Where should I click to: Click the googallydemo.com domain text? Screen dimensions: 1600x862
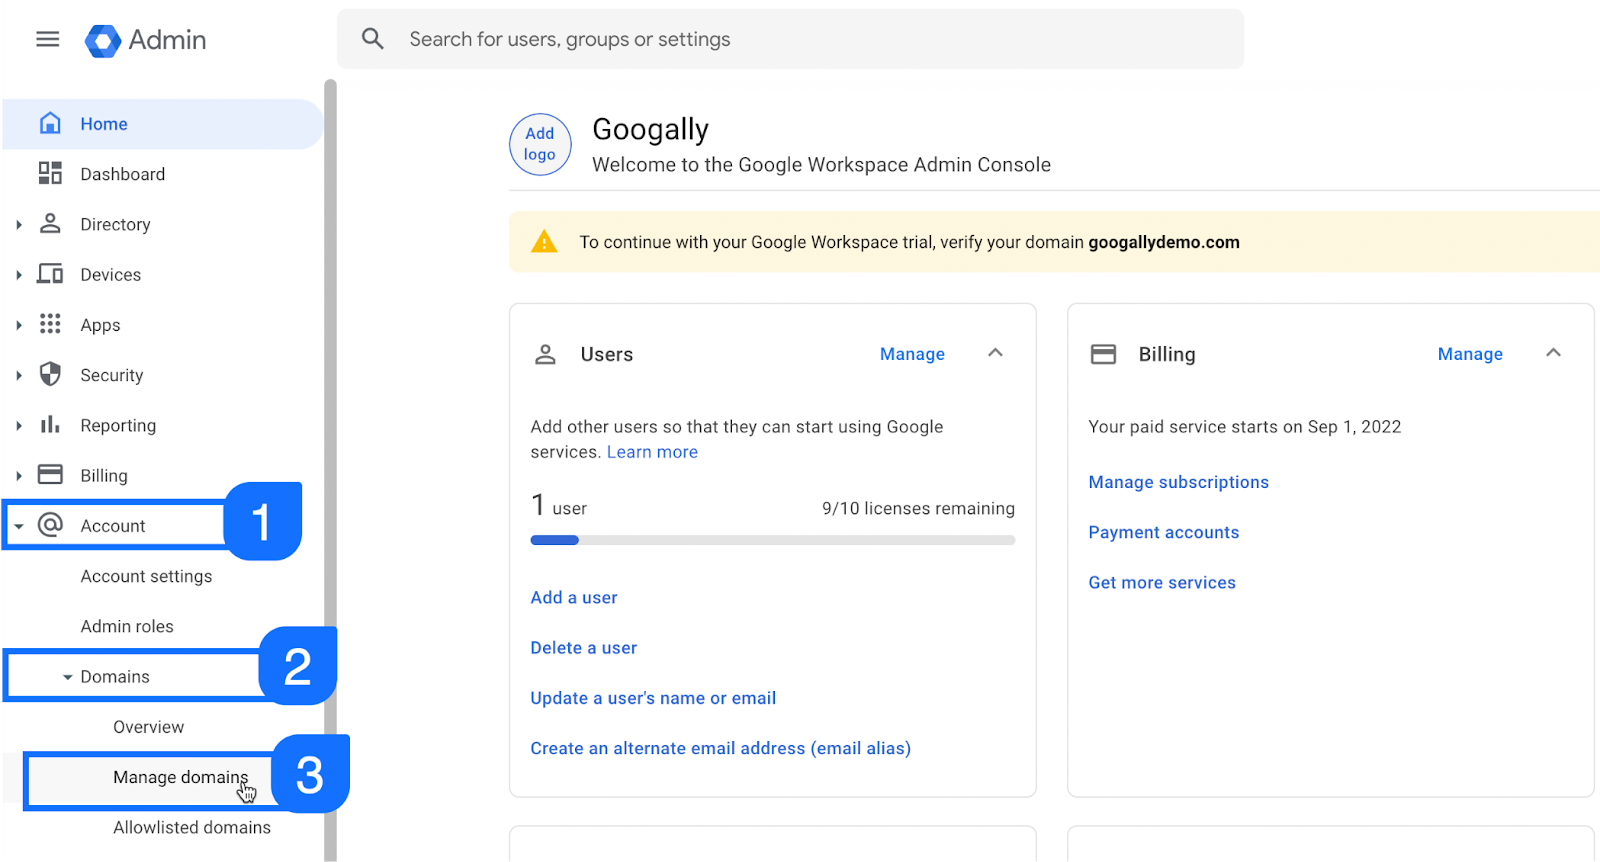[1164, 242]
